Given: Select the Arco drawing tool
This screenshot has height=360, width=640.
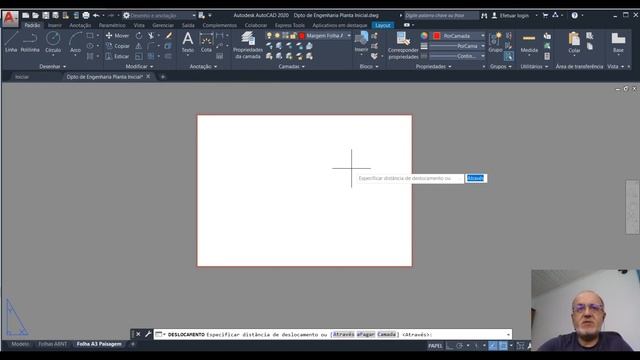Looking at the screenshot, I should (75, 42).
